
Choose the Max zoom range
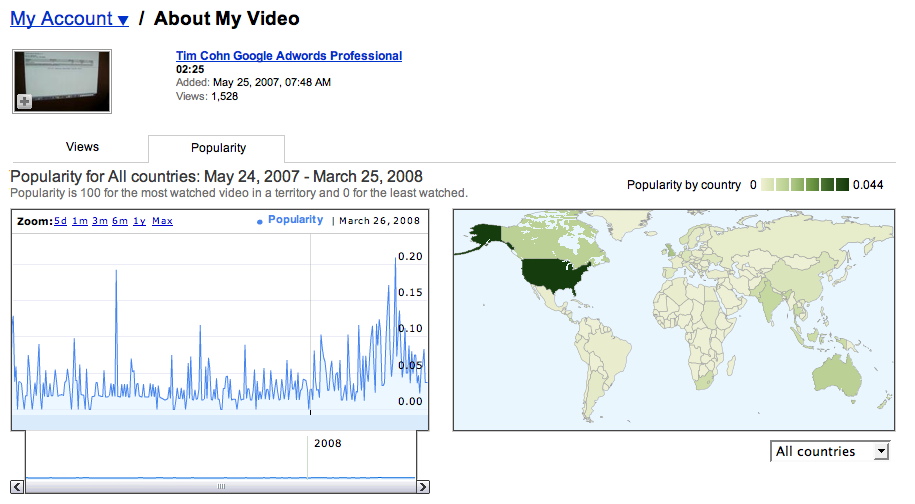162,221
